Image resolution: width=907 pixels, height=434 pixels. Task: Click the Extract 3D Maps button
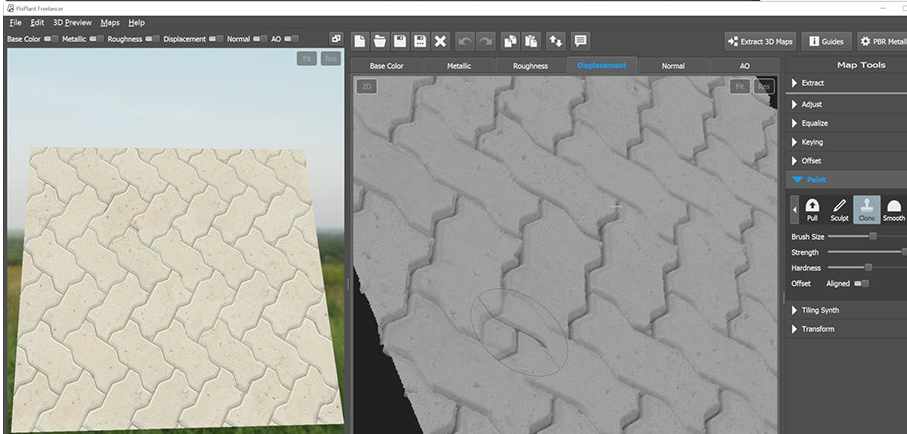coord(760,41)
